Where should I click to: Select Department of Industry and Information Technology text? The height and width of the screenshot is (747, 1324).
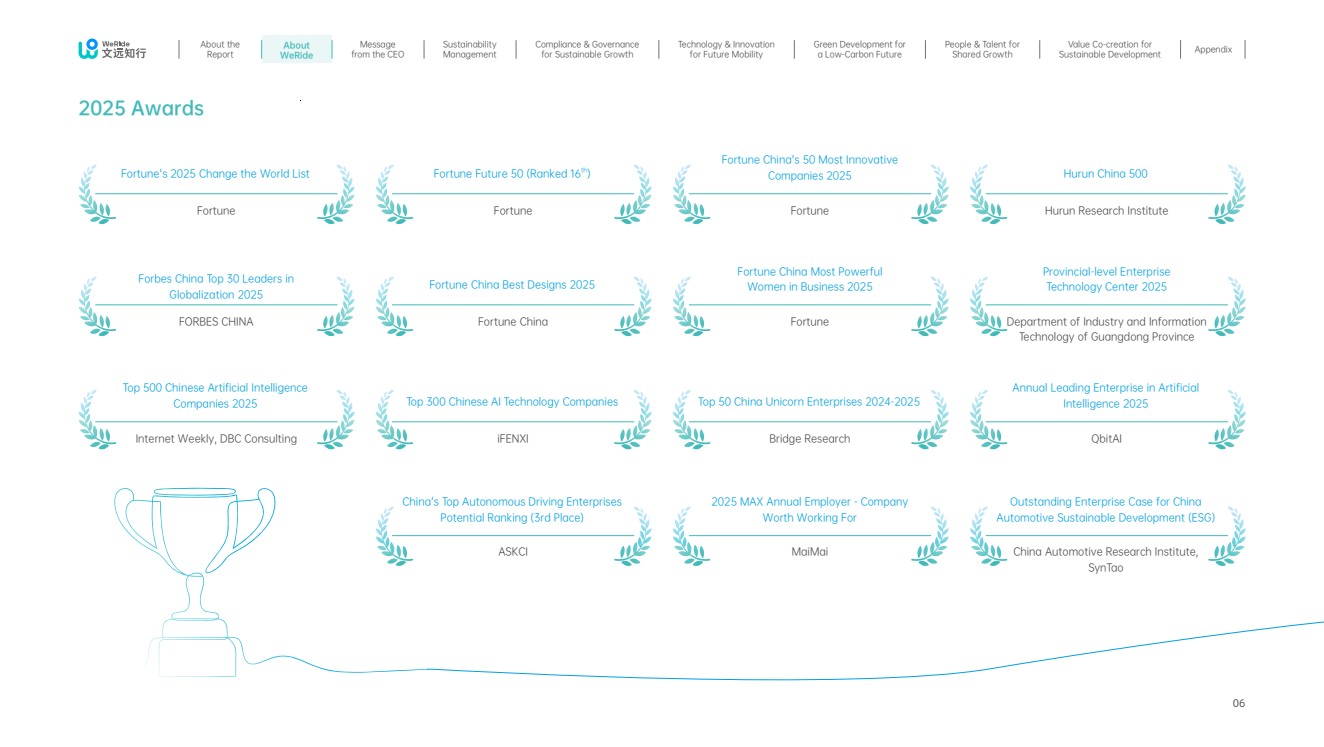pos(1106,329)
